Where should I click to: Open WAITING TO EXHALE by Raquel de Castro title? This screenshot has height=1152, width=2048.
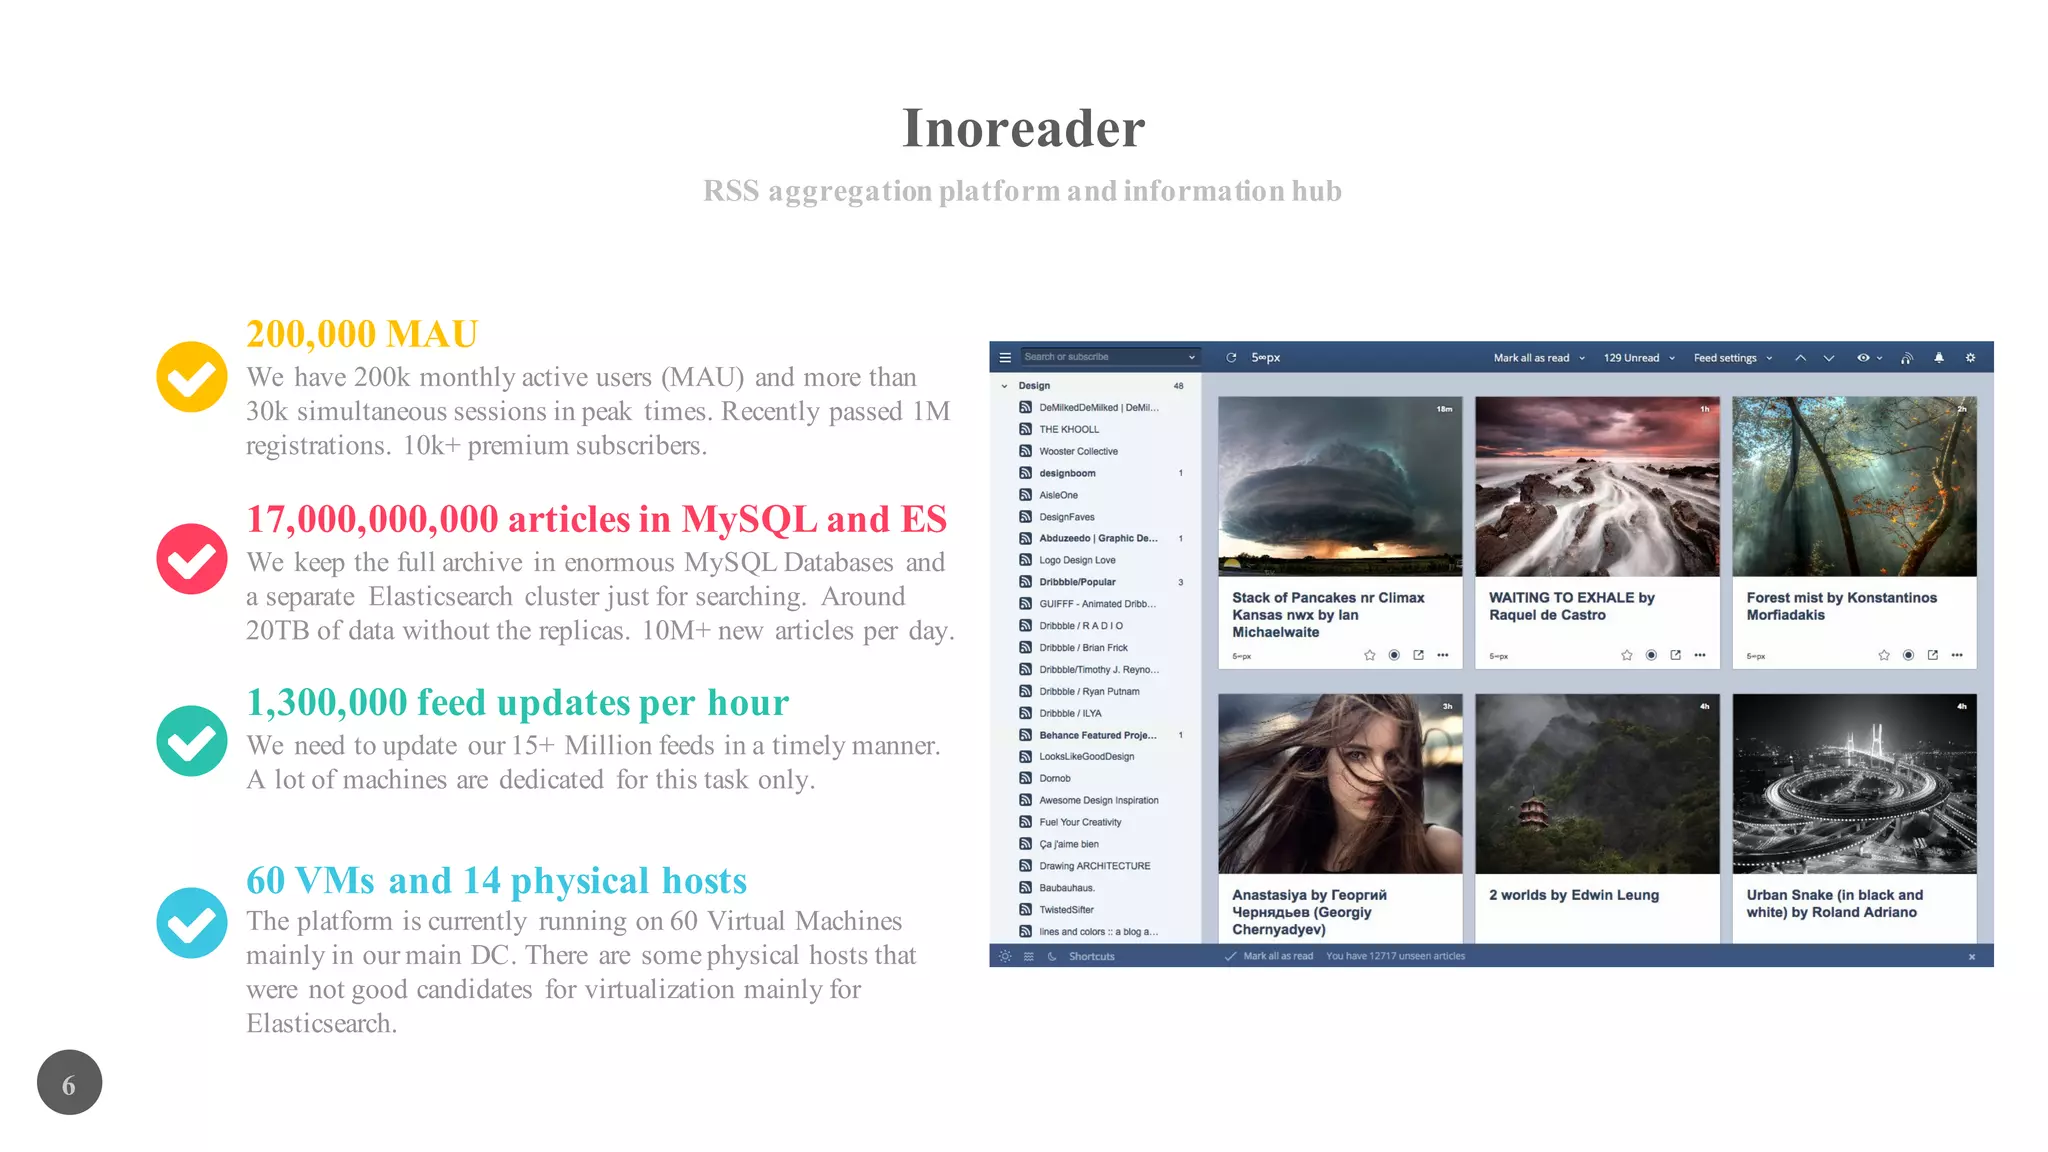click(x=1571, y=606)
